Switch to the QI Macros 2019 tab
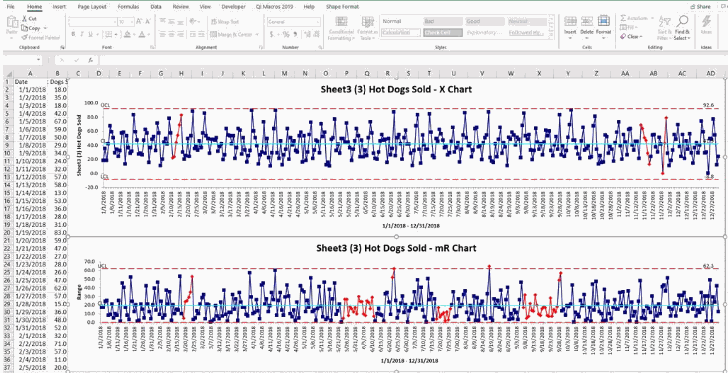 [x=275, y=7]
